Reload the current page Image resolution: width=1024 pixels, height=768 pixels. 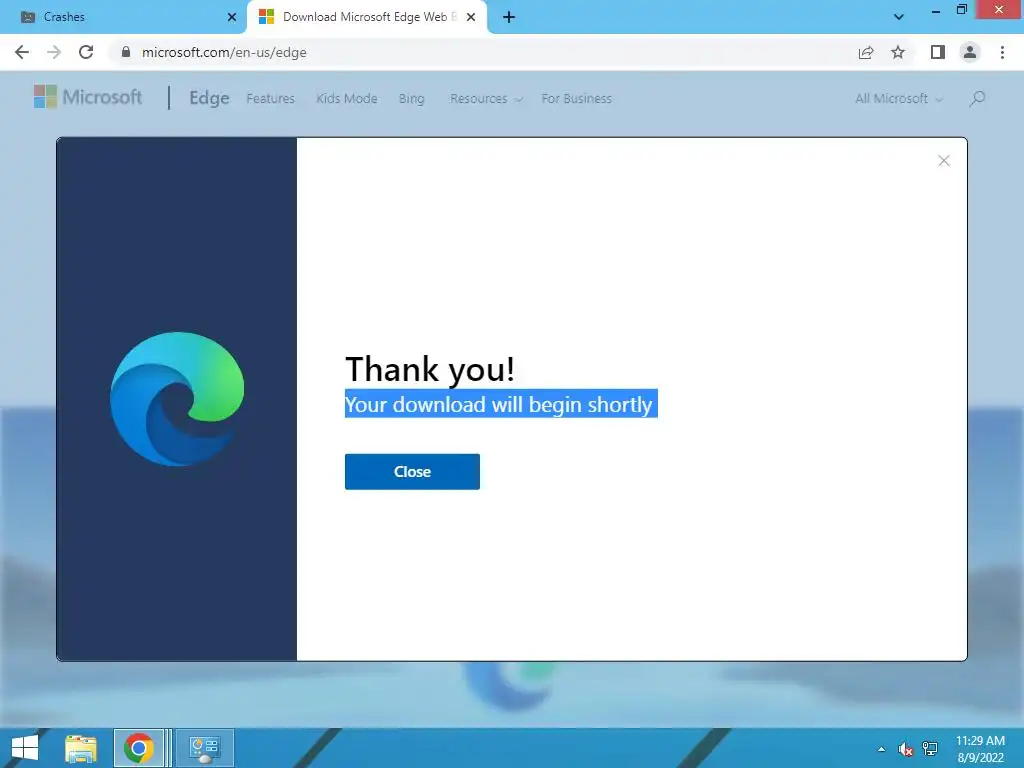tap(86, 52)
